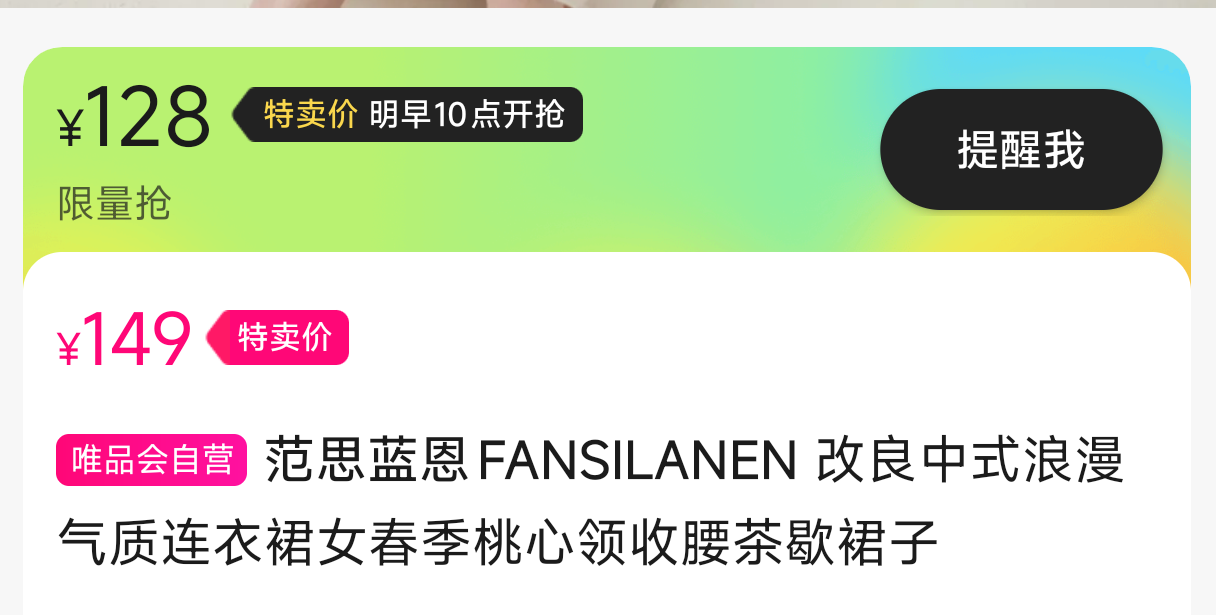Screen dimensions: 1216x615
Task: Click the product photo strip at top
Action: [x=608, y=4]
